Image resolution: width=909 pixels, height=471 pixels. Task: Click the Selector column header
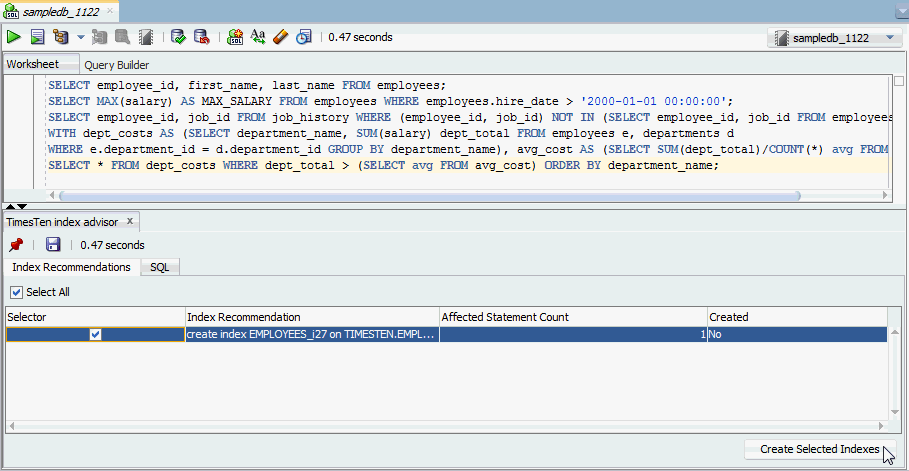coord(95,317)
